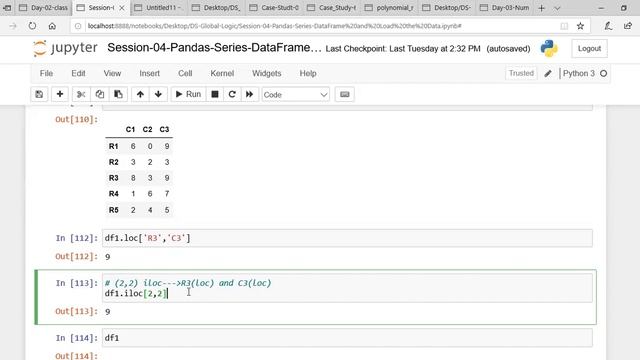Share this page icon
Viewport: 640px width, 360px height.
(628, 26)
